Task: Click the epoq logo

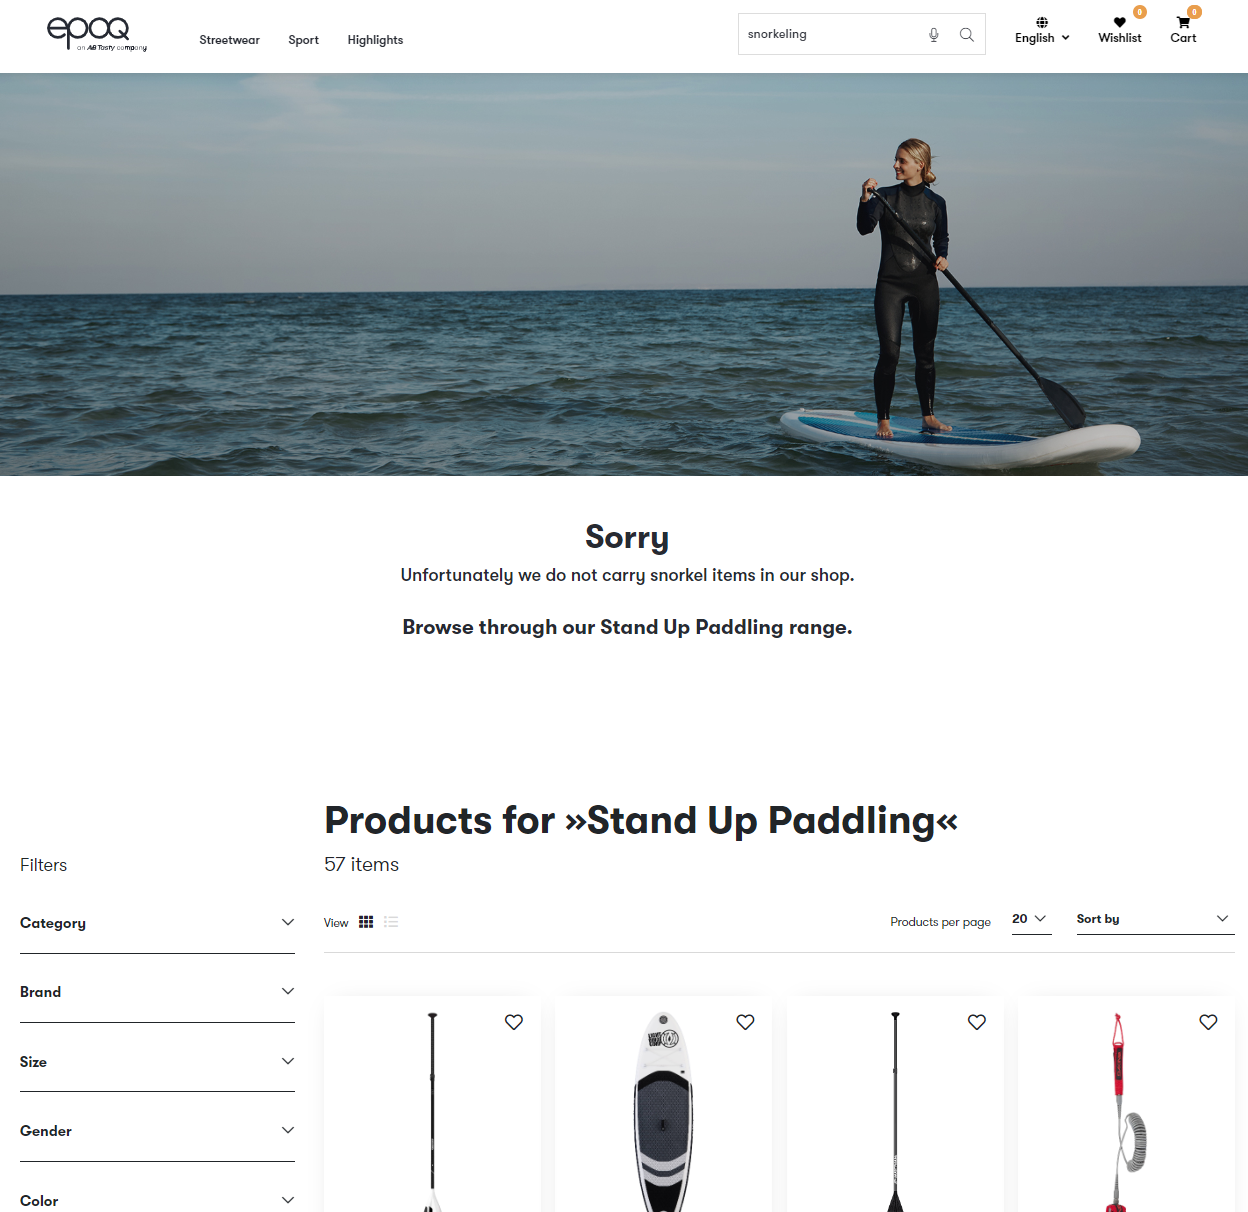Action: pos(97,34)
